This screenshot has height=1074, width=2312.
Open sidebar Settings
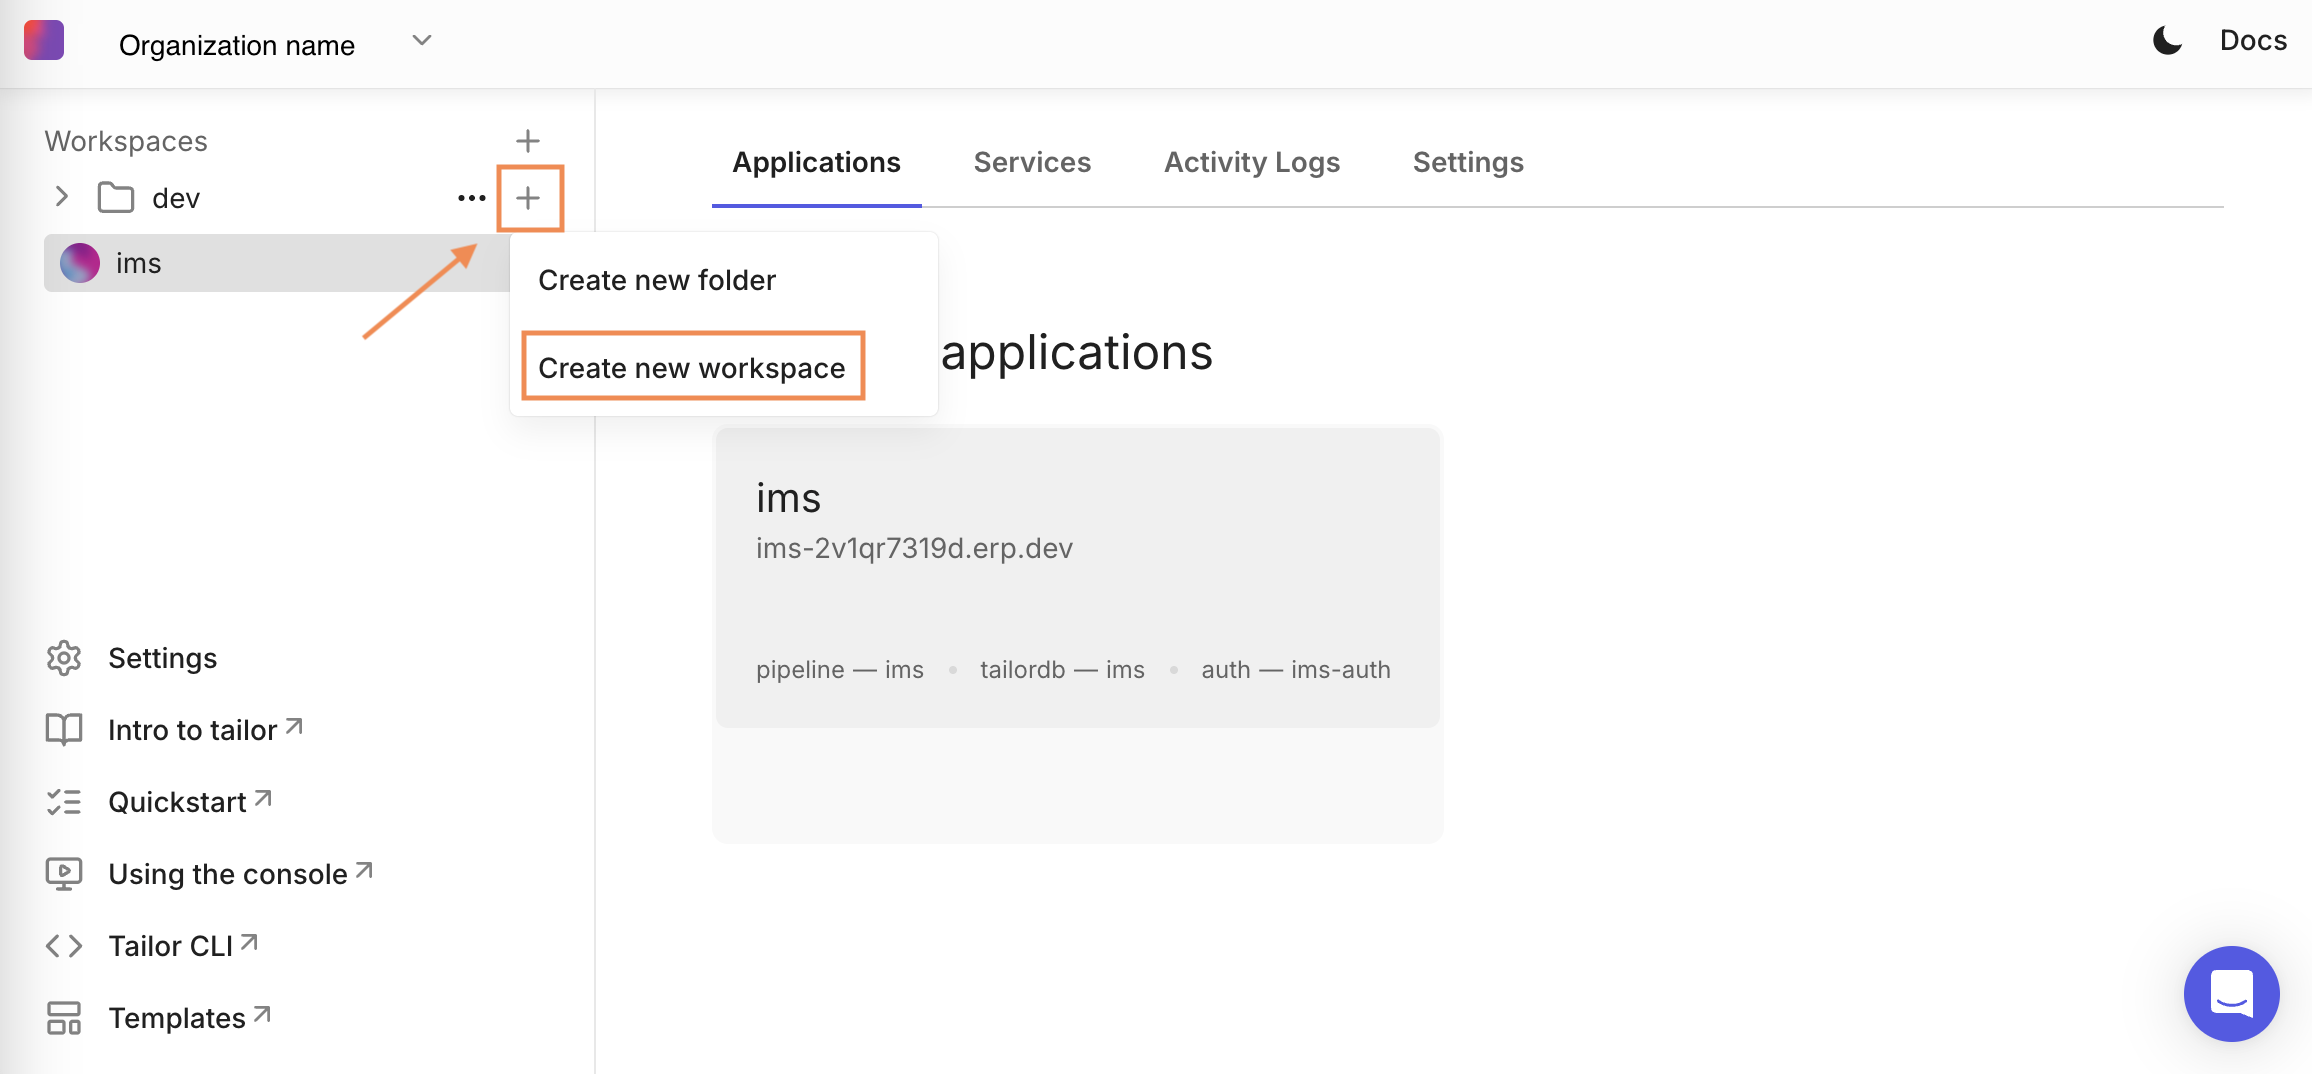[162, 658]
